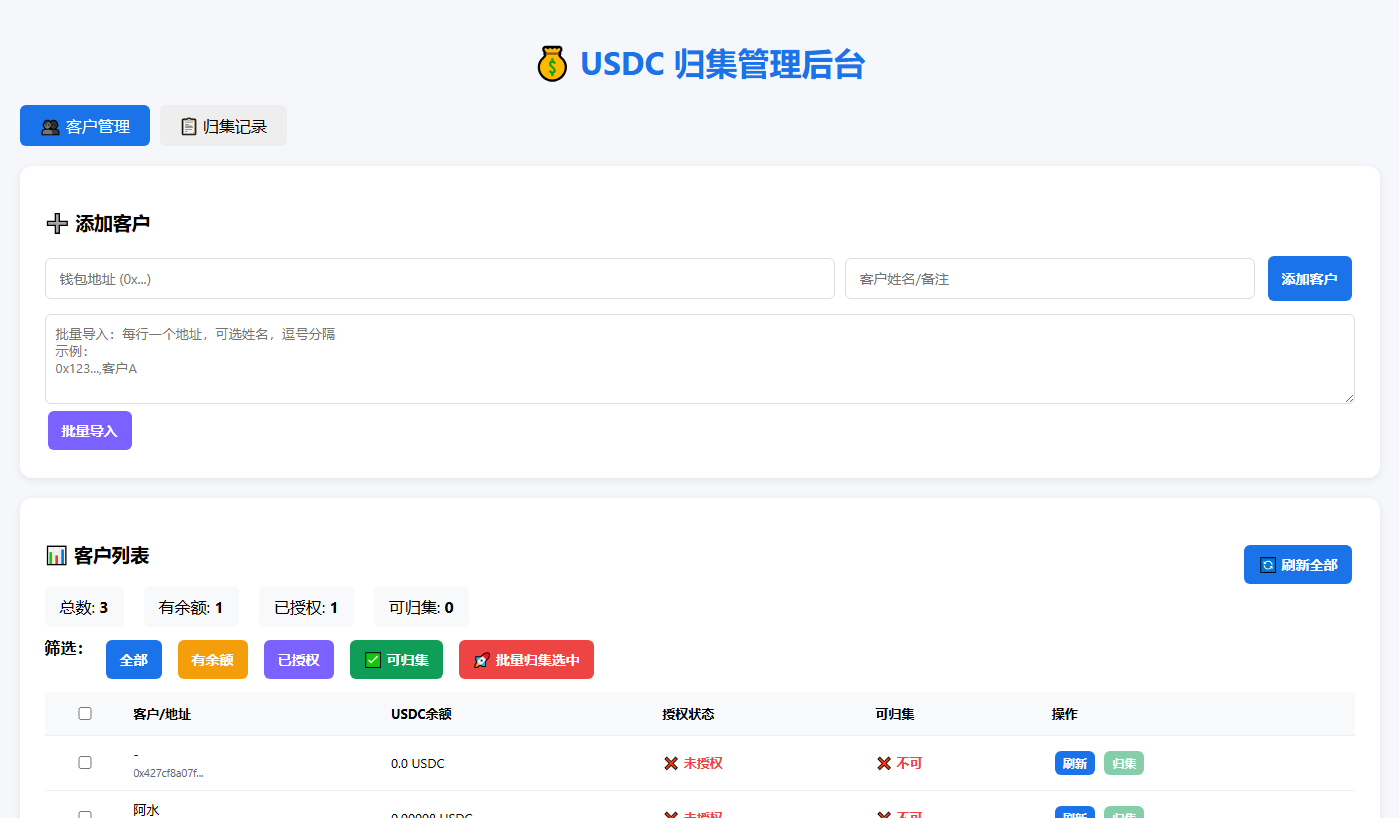Image resolution: width=1399 pixels, height=818 pixels.
Task: Click the 可归集: 0 statistic
Action: [421, 607]
